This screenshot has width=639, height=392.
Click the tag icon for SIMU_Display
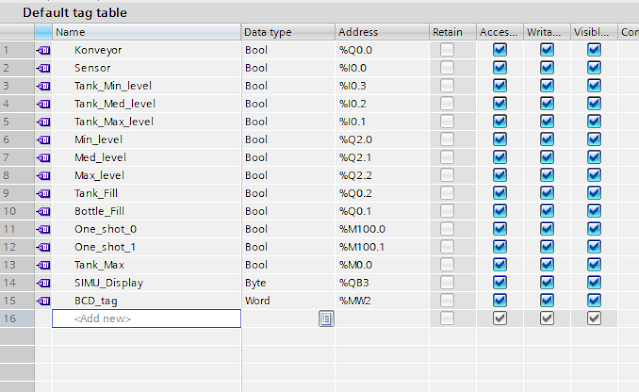(43, 283)
